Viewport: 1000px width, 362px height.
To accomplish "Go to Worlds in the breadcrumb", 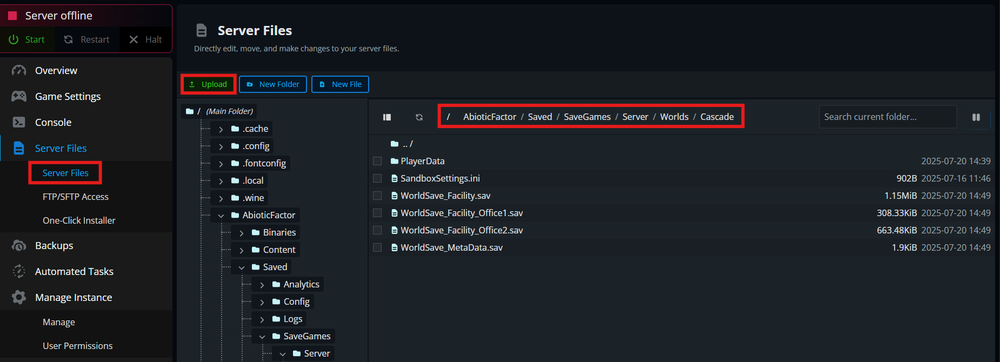I will pyautogui.click(x=674, y=117).
